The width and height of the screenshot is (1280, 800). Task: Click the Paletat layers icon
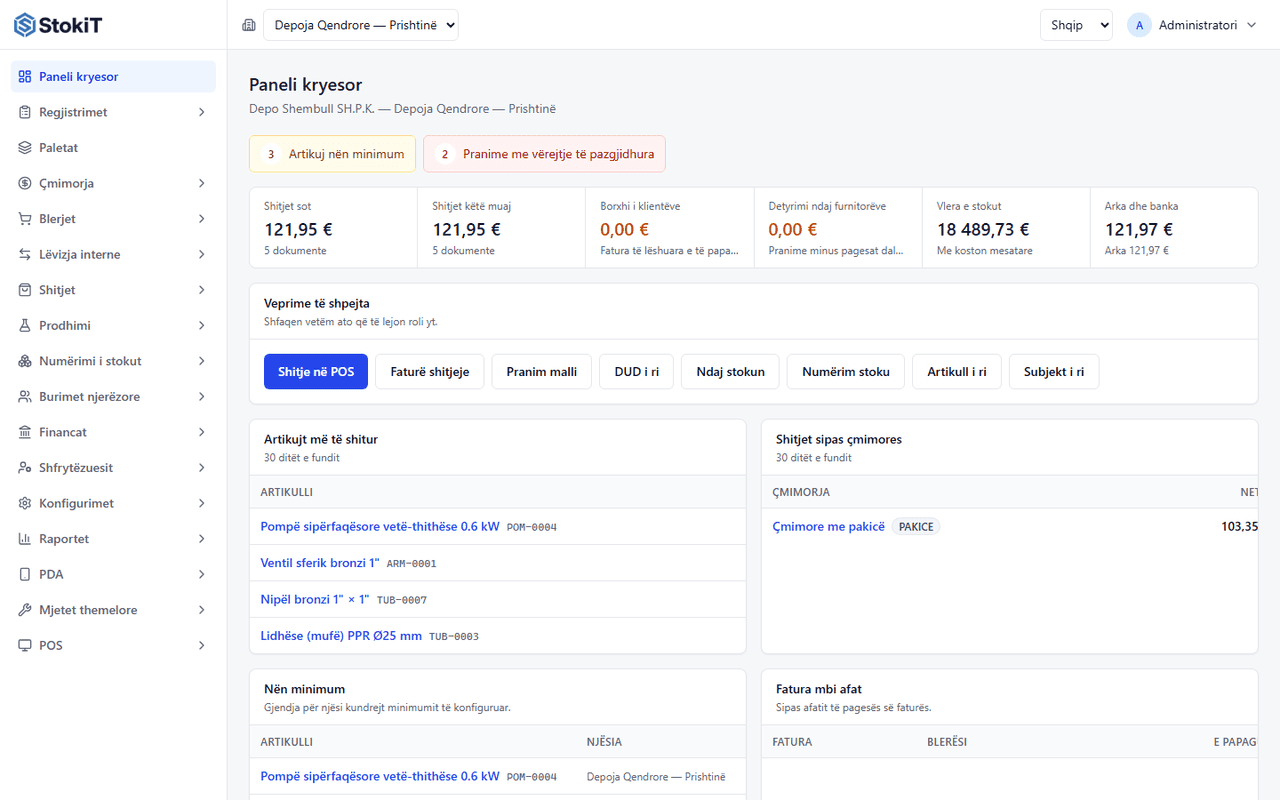point(25,148)
